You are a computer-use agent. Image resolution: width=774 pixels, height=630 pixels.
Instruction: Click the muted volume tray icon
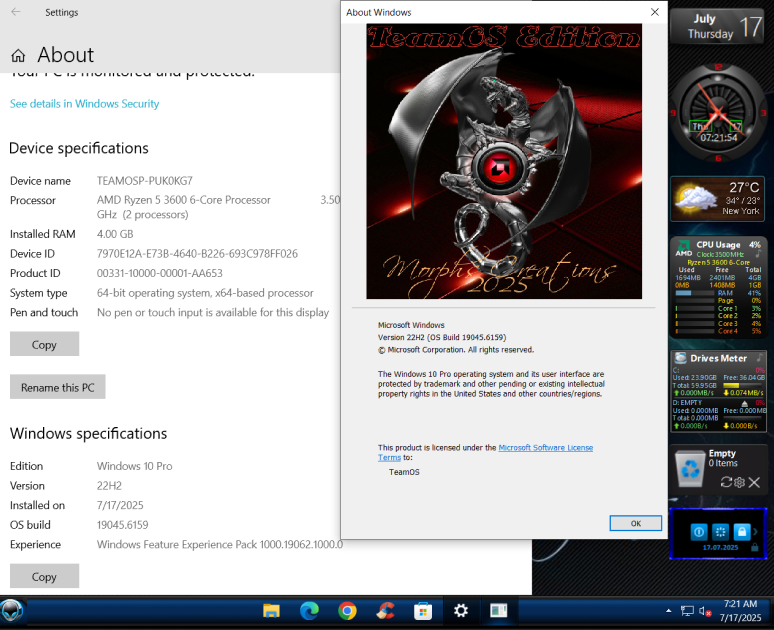705,611
